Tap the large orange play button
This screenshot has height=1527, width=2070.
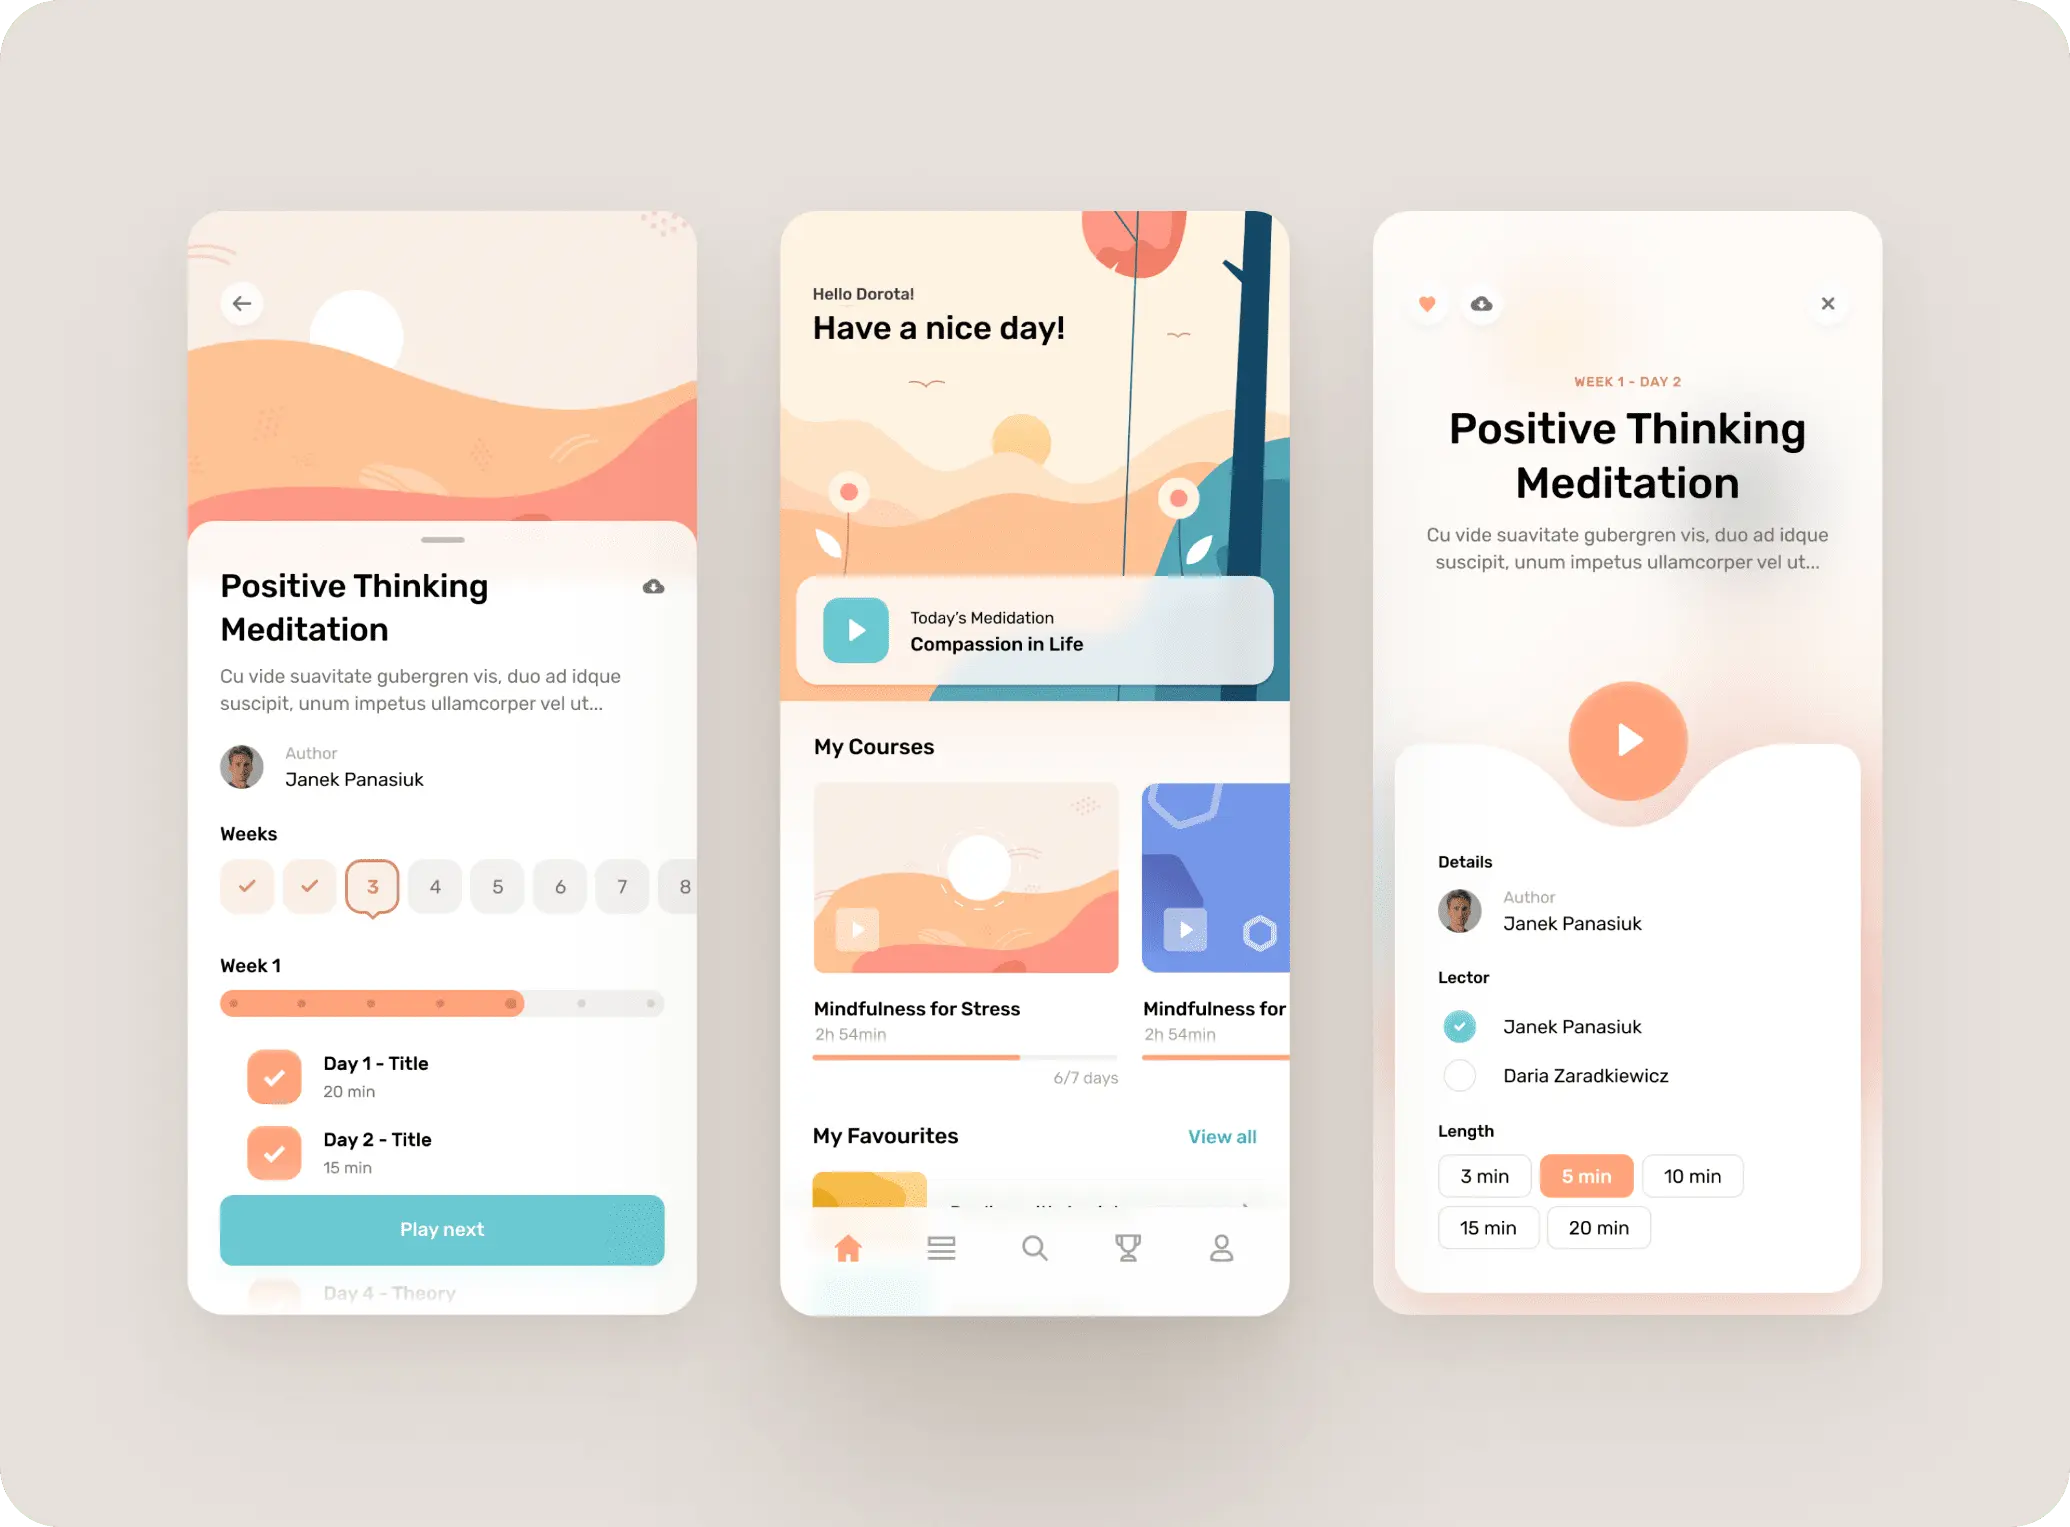coord(1625,739)
